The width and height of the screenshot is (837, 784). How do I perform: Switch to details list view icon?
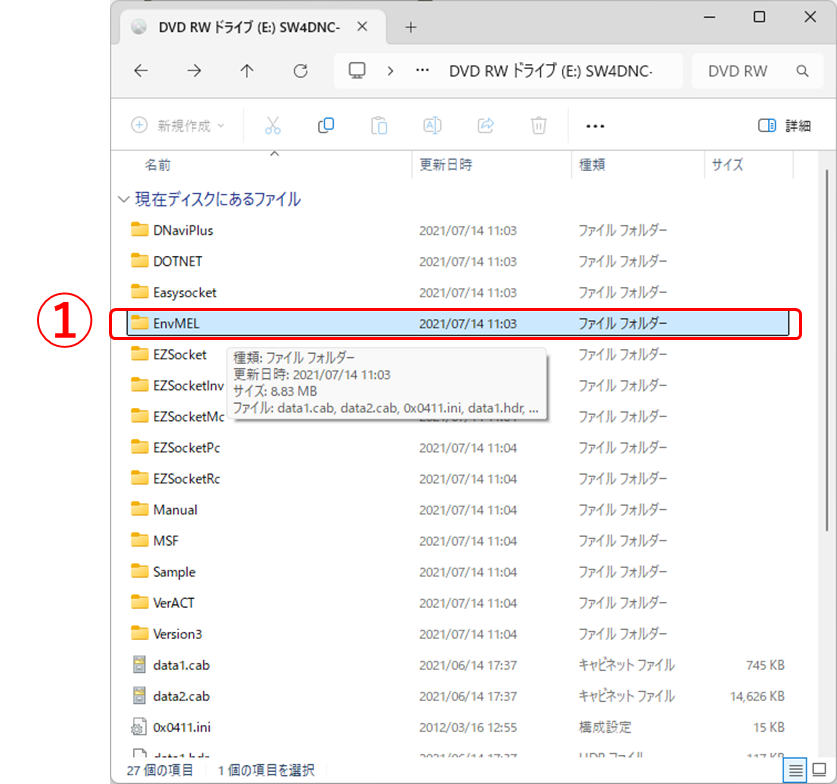[794, 769]
